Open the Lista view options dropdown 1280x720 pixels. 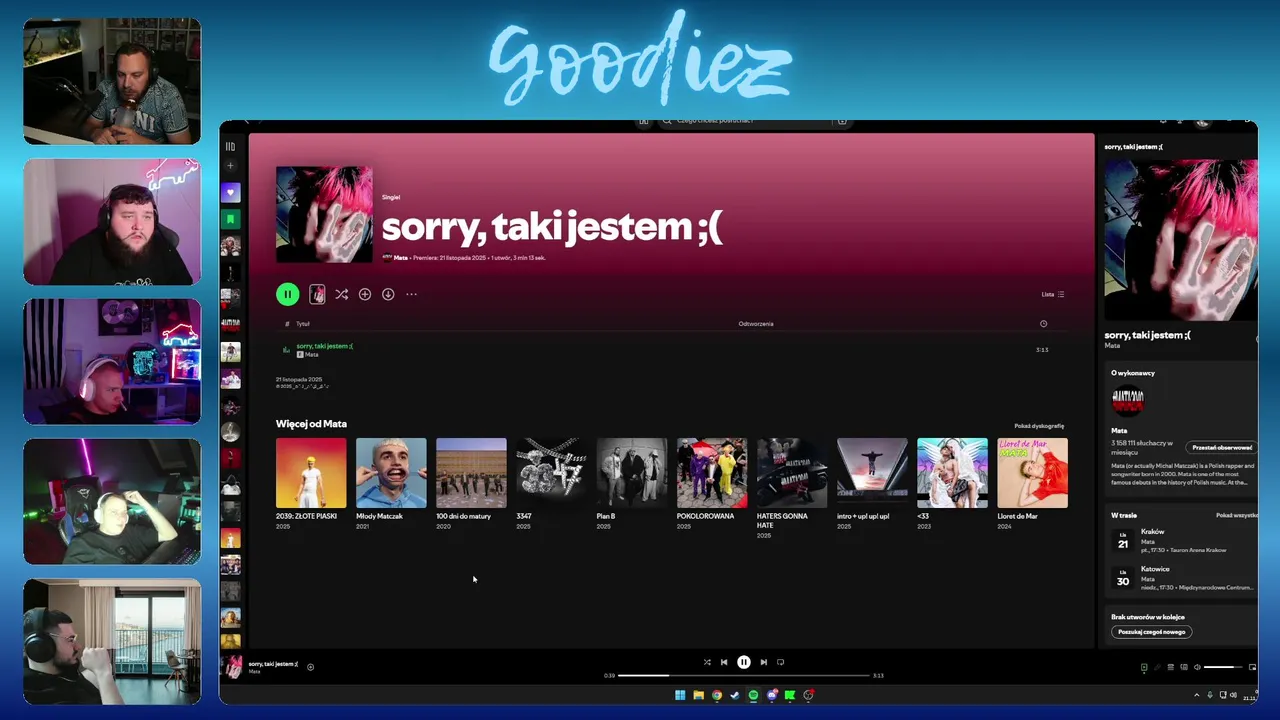pos(1053,294)
